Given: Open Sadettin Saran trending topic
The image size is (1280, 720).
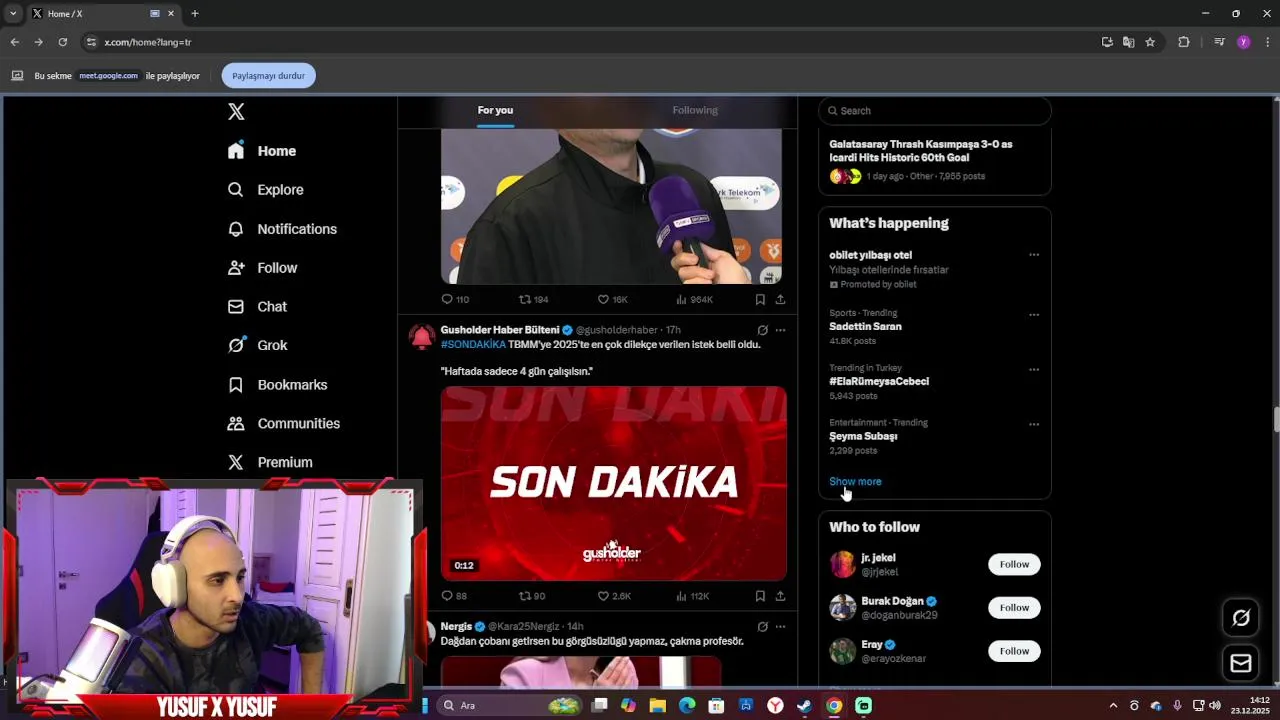Looking at the screenshot, I should point(865,327).
